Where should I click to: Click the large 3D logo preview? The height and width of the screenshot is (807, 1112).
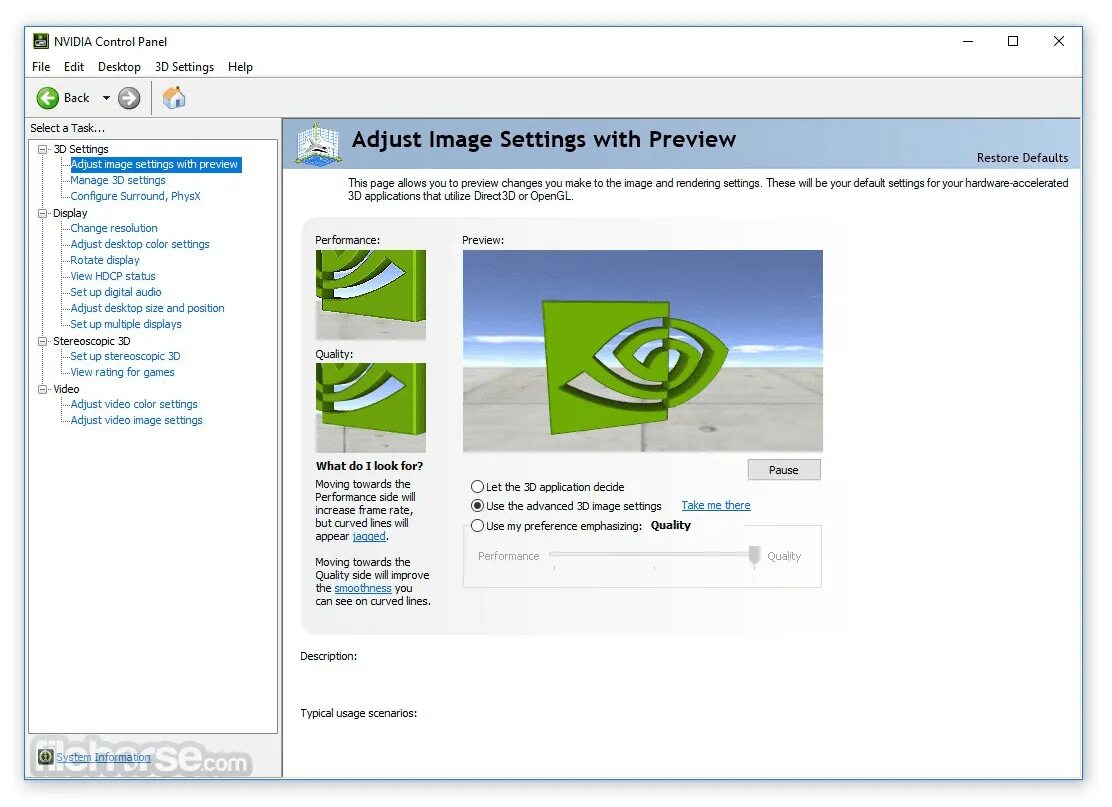(x=643, y=350)
